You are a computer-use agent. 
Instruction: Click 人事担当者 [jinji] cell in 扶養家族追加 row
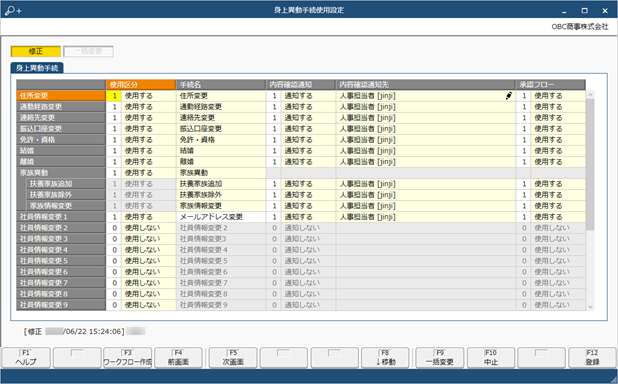click(x=426, y=184)
